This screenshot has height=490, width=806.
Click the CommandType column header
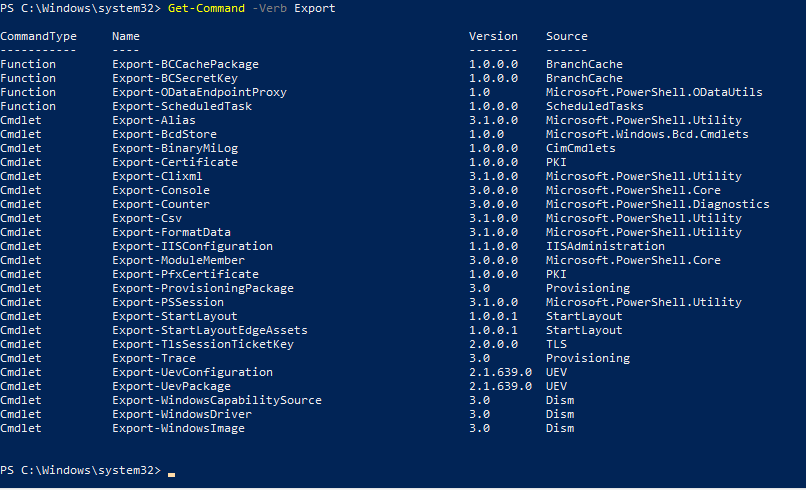coord(39,36)
